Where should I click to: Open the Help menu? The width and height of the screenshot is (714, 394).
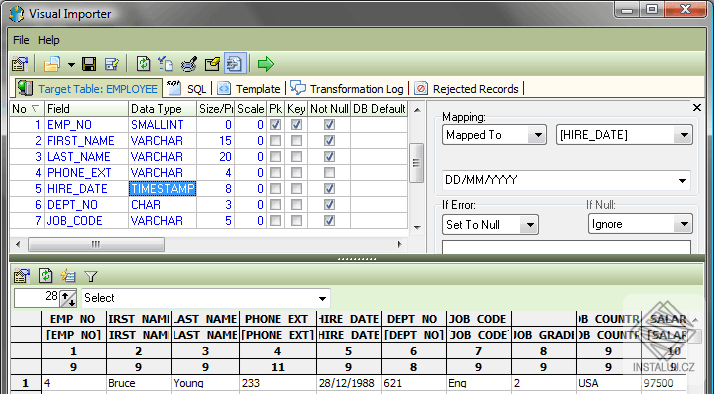[48, 40]
